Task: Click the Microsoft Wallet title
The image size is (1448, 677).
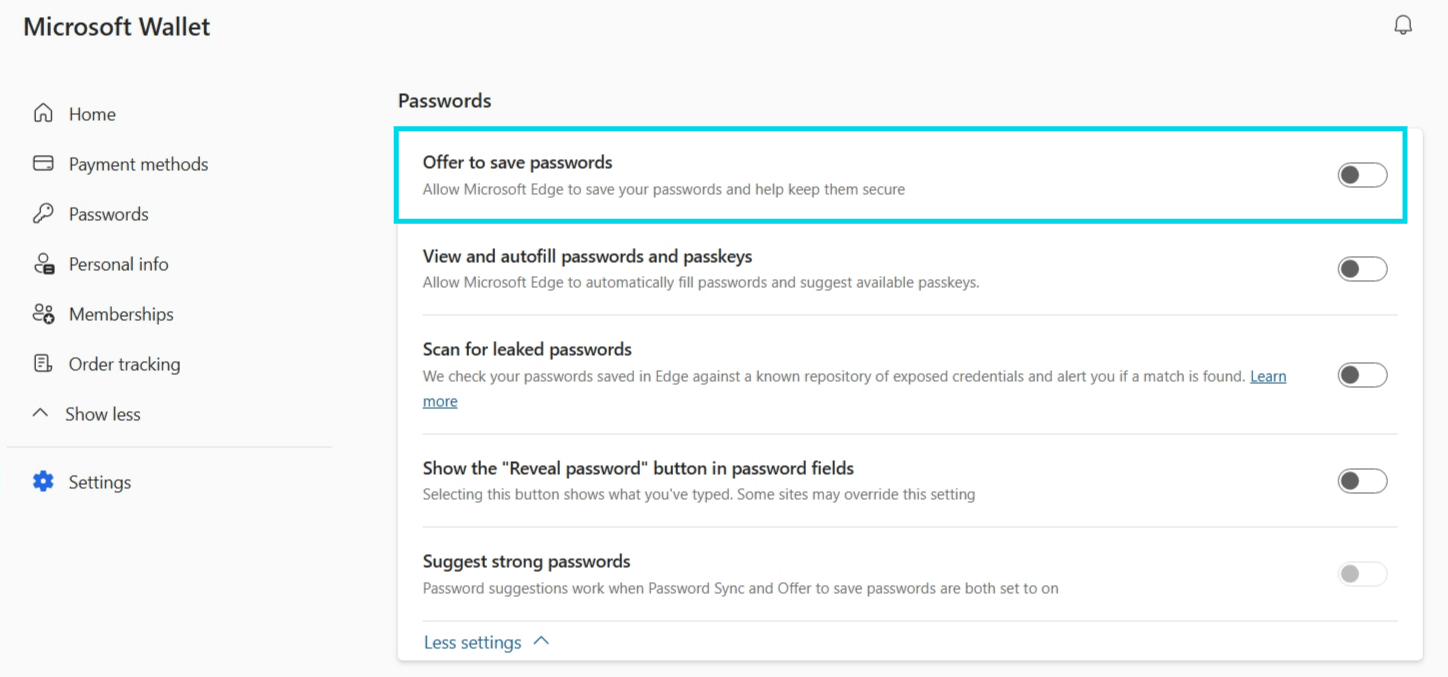Action: 117,27
